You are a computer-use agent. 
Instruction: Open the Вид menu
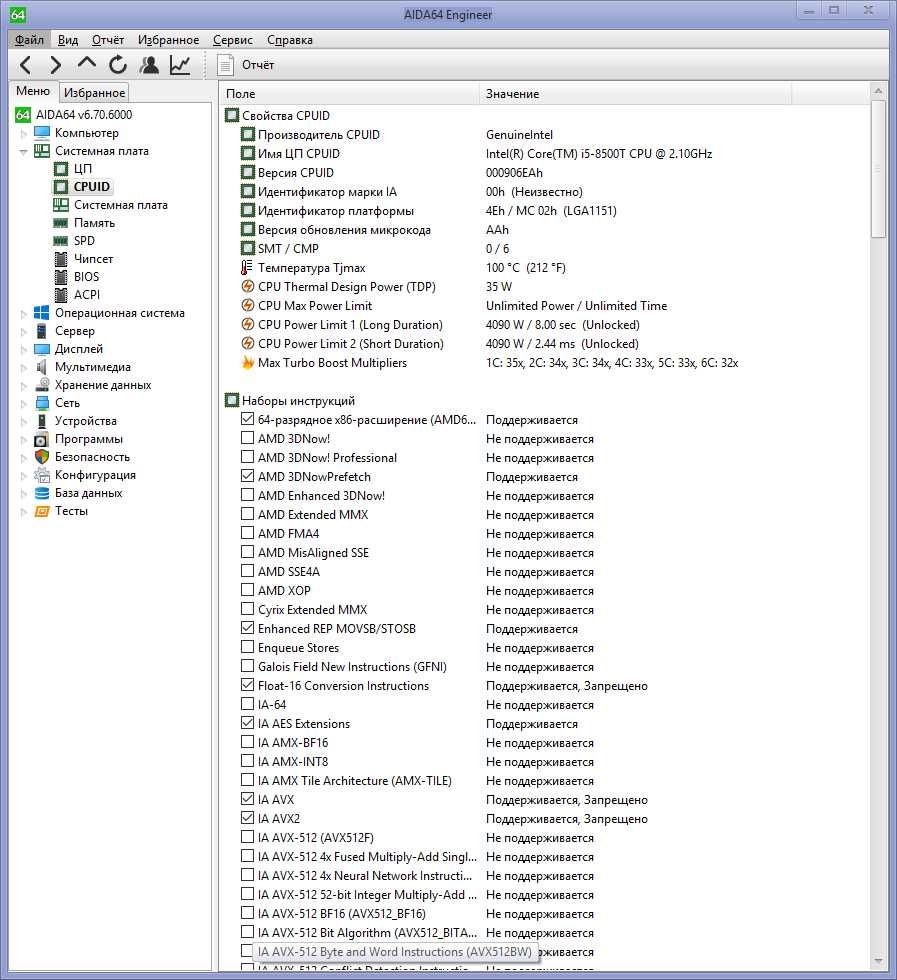click(x=68, y=40)
